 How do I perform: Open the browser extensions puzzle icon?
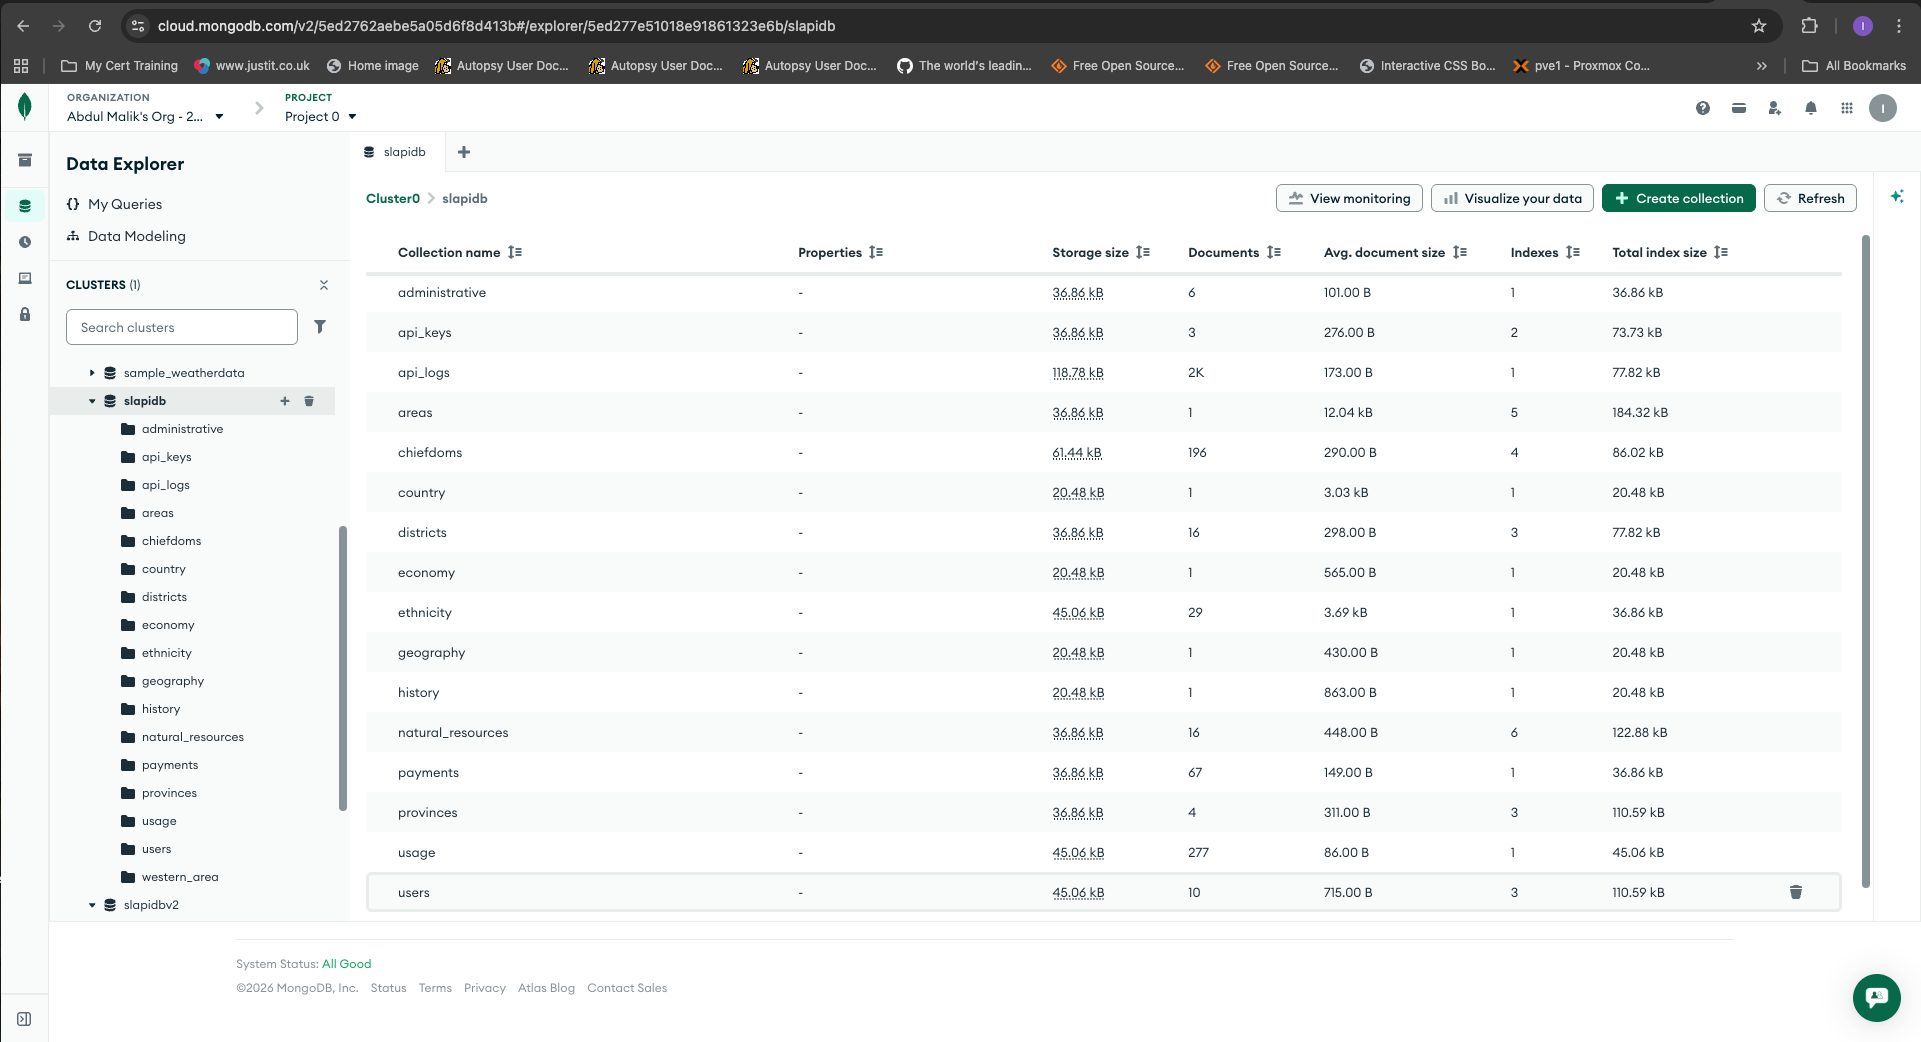[x=1809, y=26]
